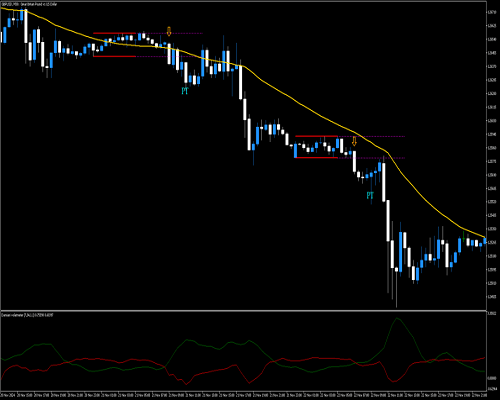Select the first upper red range line
The image size is (500, 400).
[114, 33]
